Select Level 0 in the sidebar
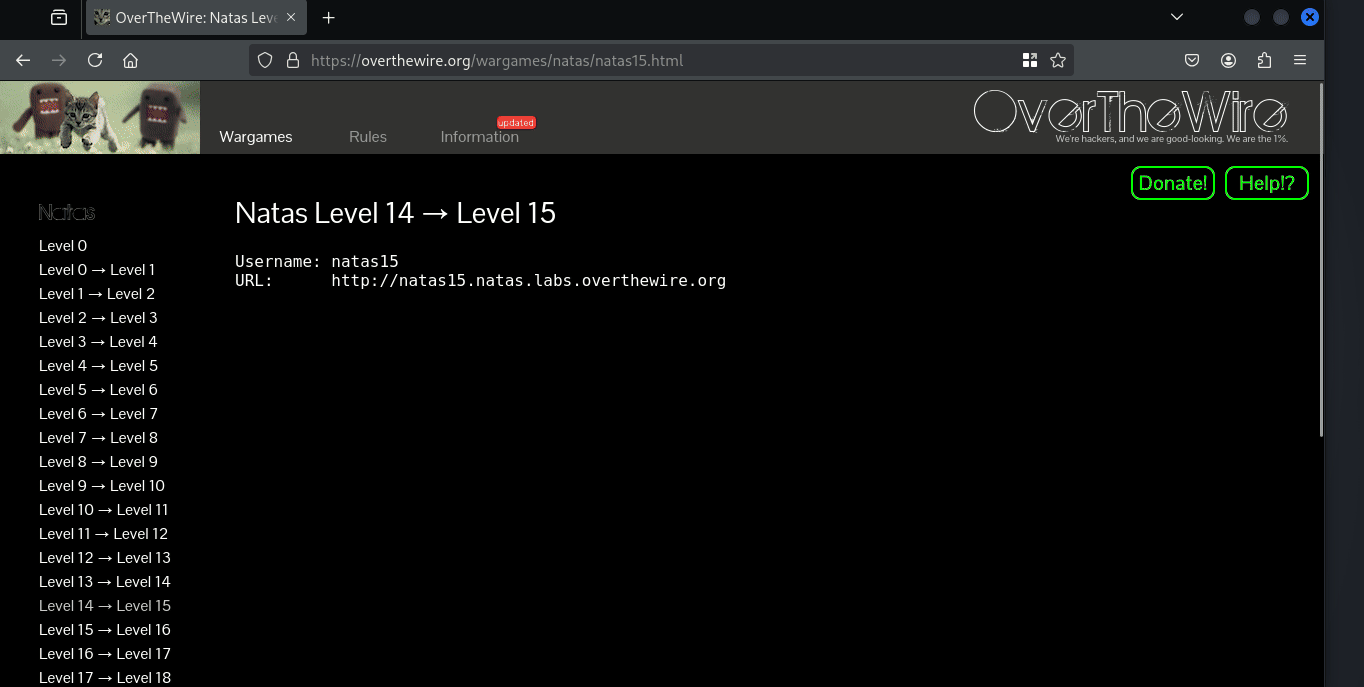The height and width of the screenshot is (687, 1364). coord(63,246)
